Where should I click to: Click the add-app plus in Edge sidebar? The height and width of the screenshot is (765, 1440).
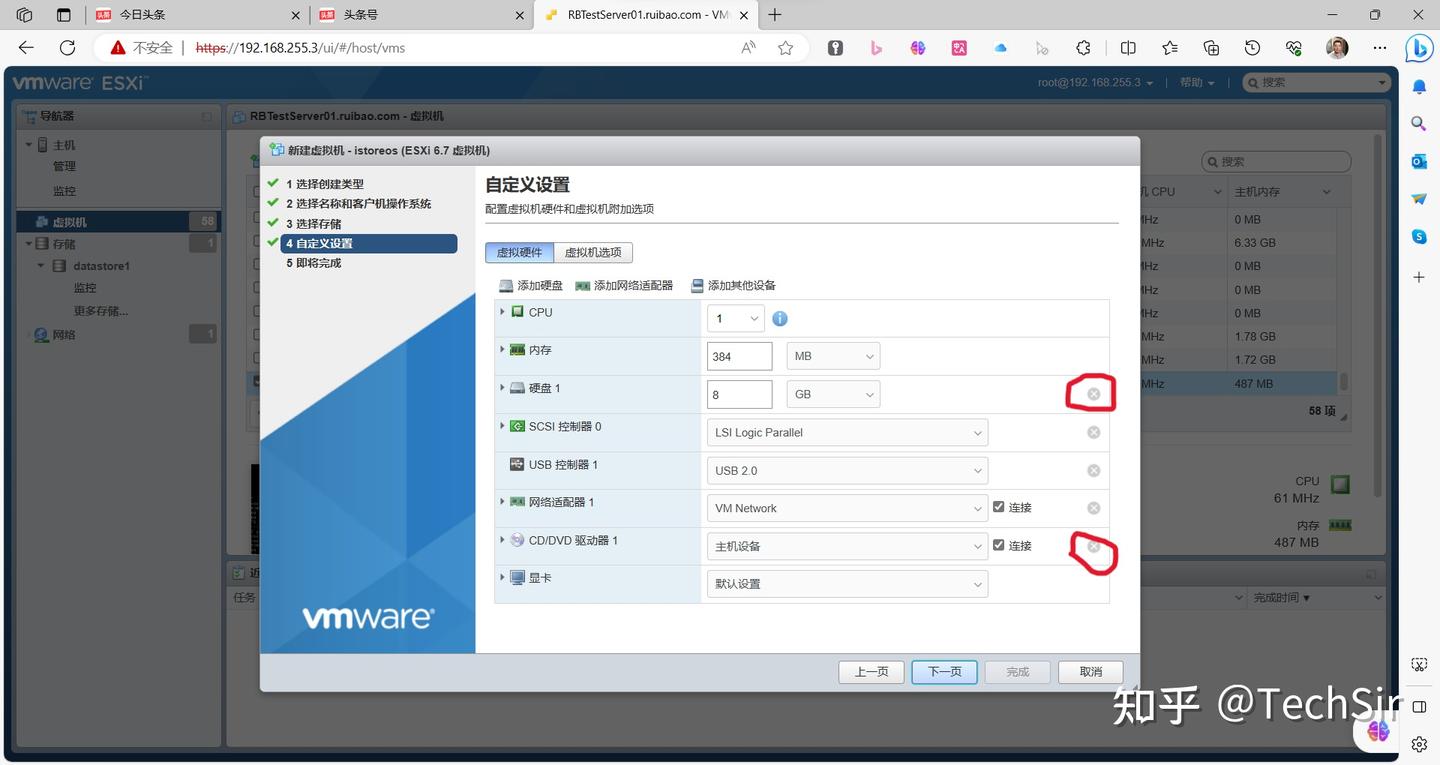1419,277
